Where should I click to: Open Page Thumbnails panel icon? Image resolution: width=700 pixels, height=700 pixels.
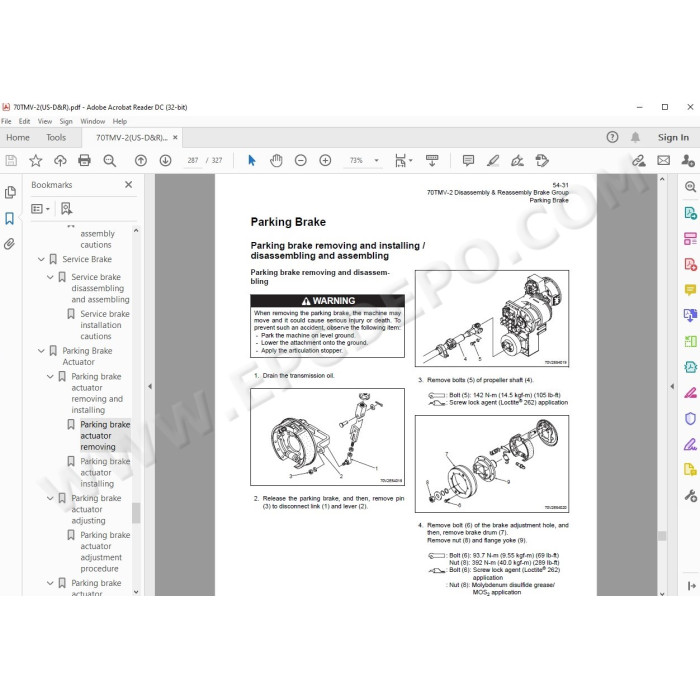(x=10, y=192)
